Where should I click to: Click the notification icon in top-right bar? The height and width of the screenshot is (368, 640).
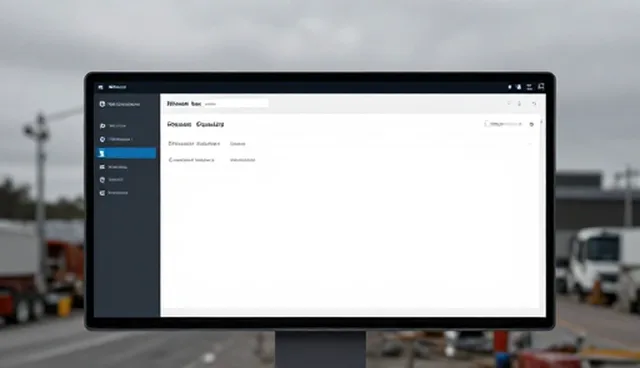(509, 87)
